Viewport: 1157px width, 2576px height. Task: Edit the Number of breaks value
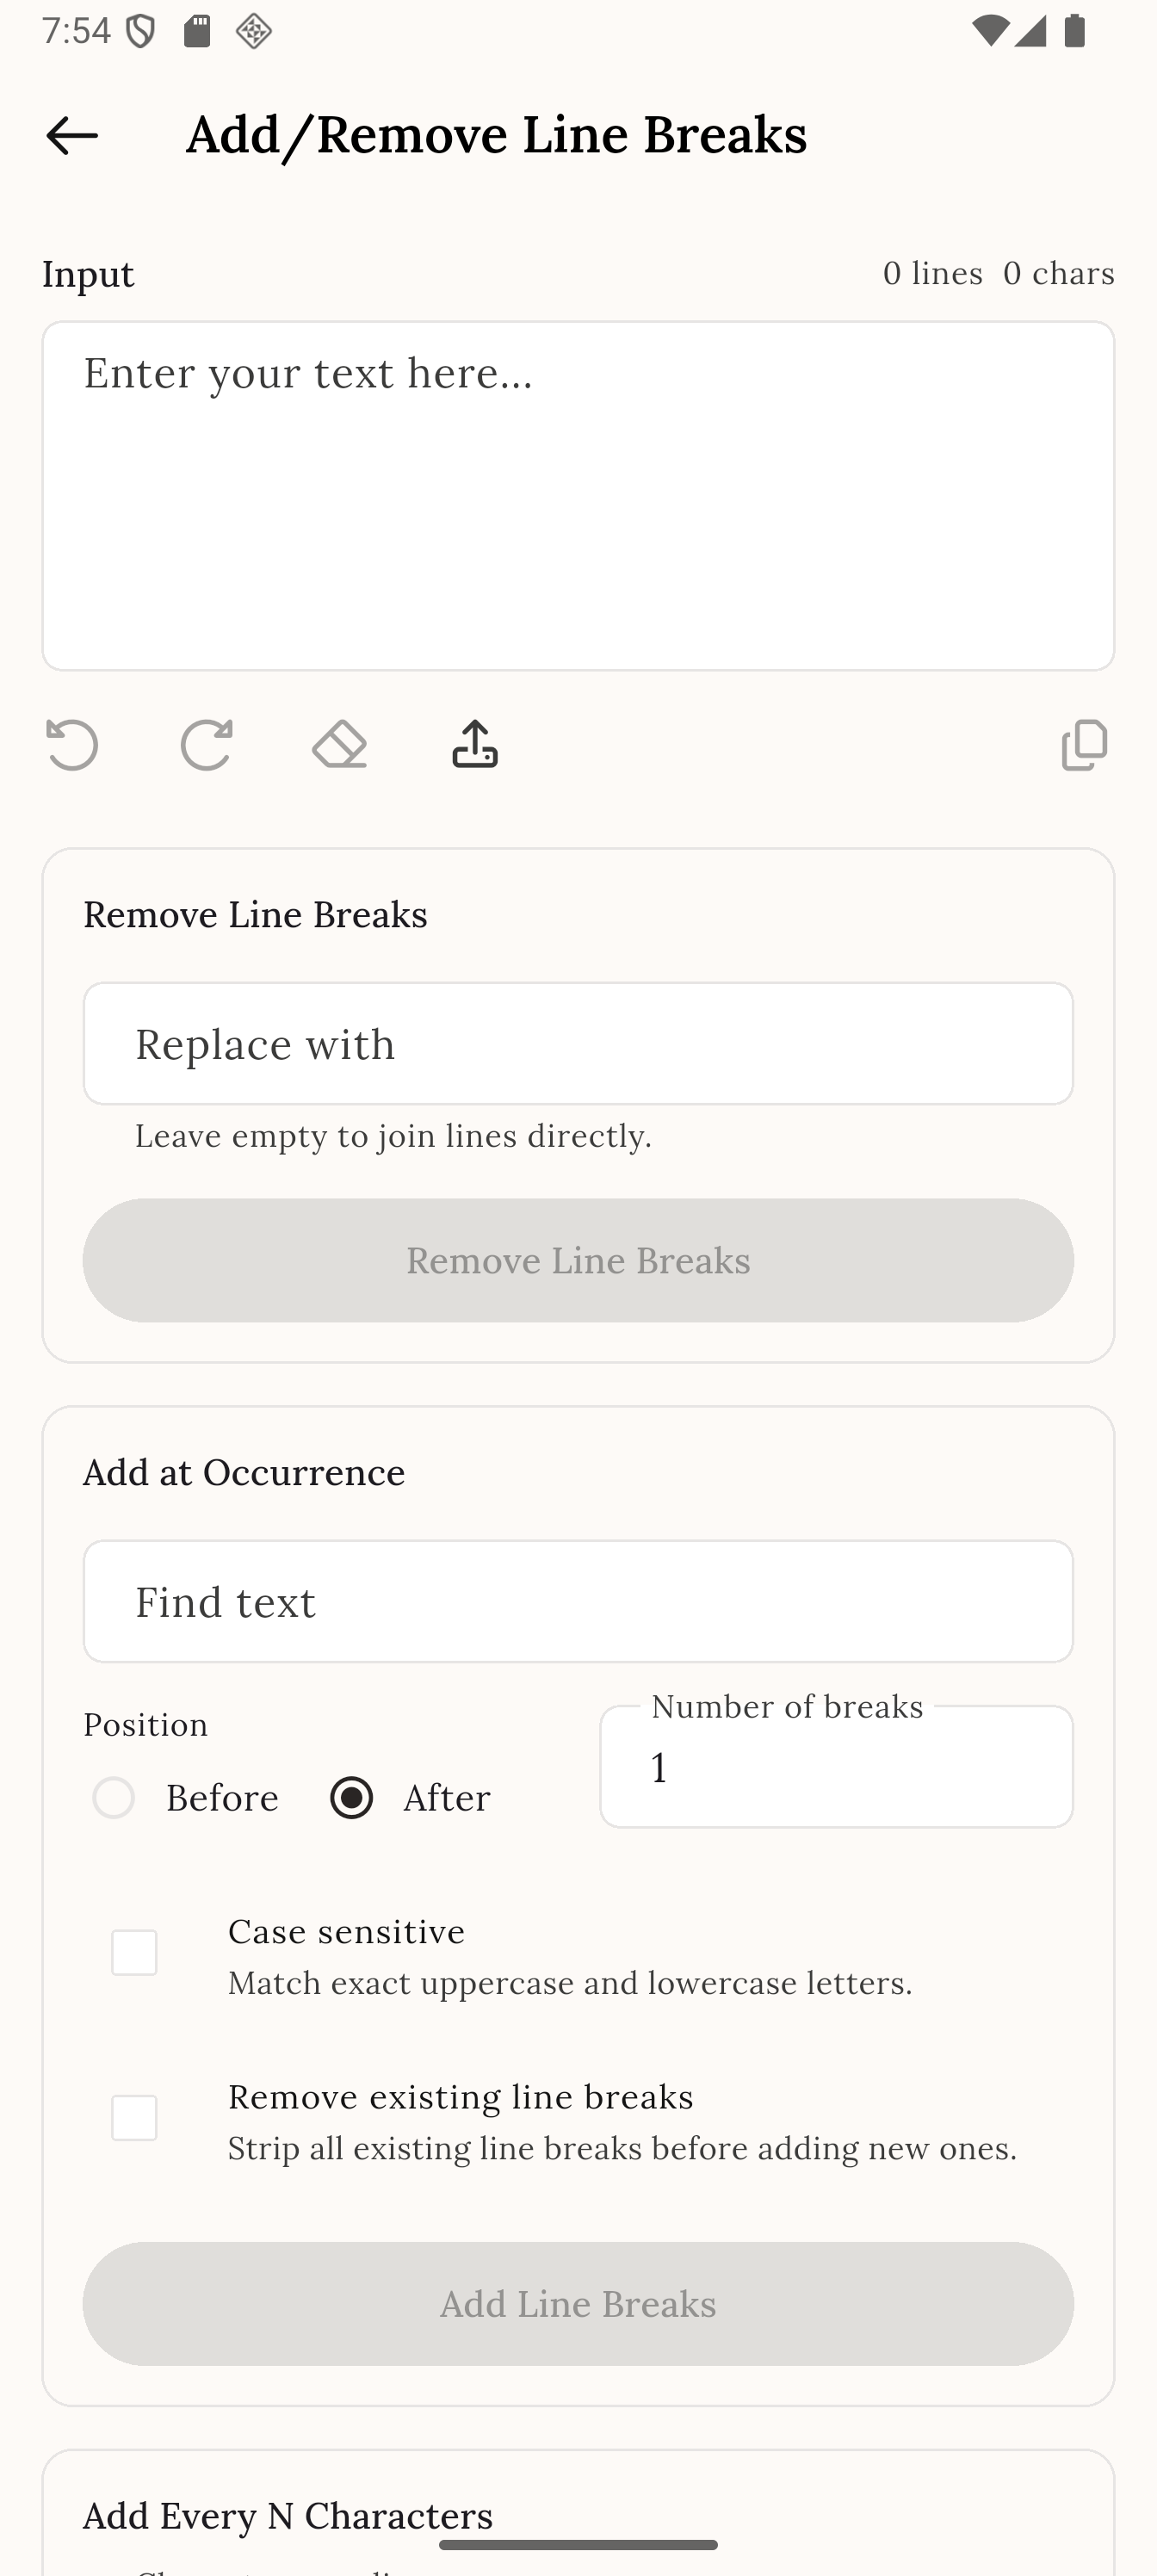(835, 1766)
